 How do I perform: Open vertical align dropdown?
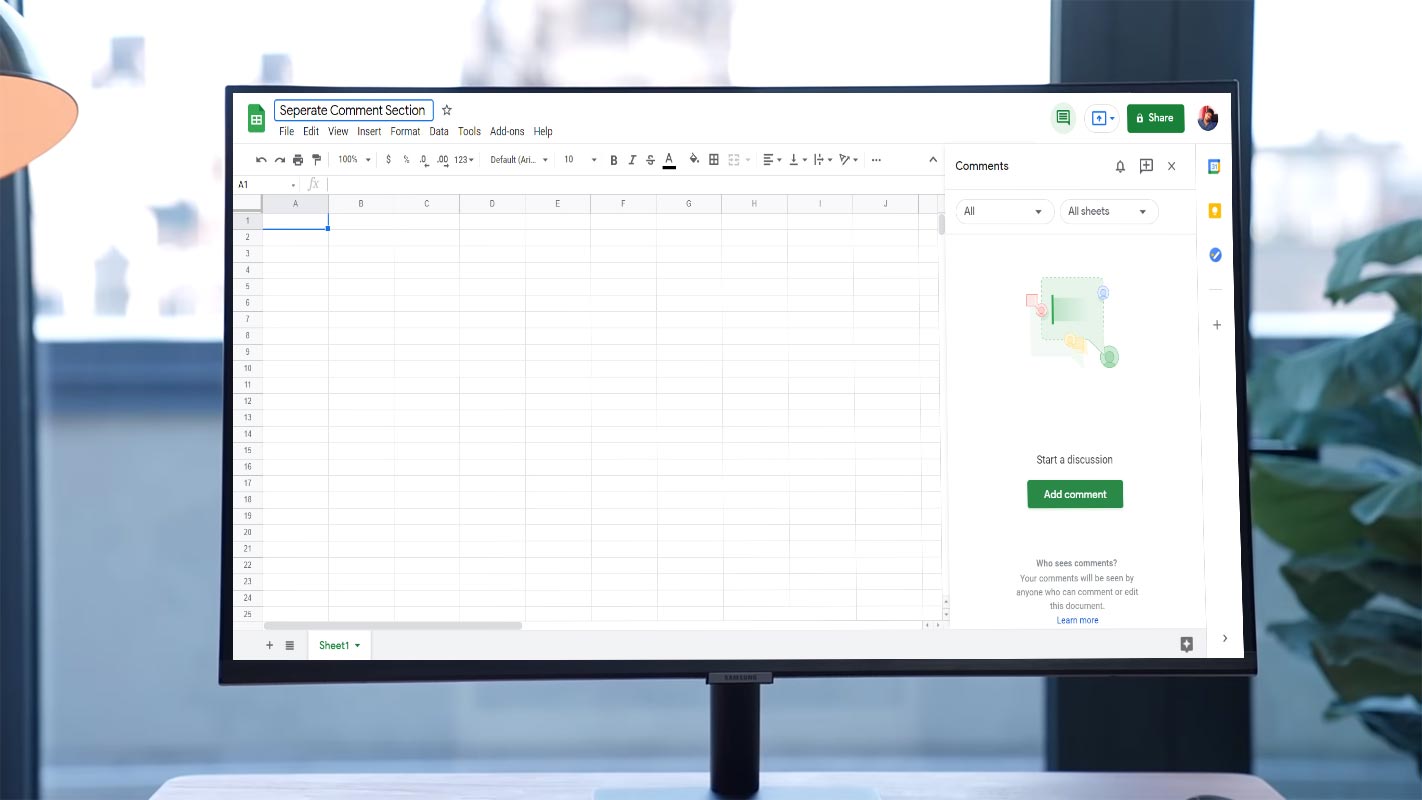(797, 160)
